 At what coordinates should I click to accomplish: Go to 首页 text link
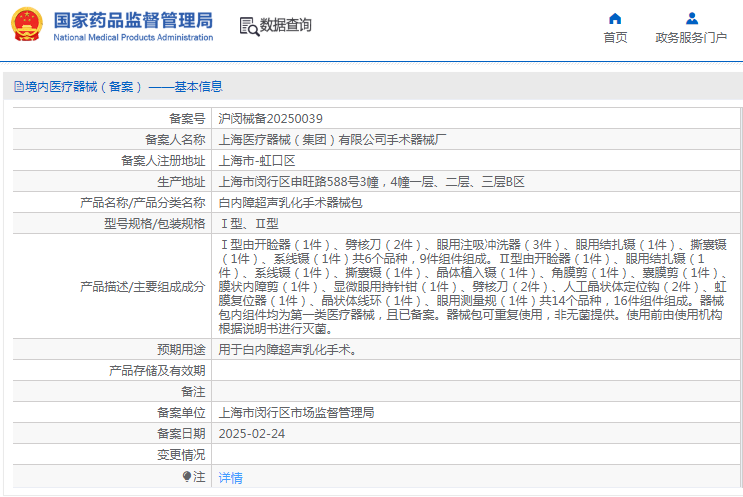click(x=615, y=37)
